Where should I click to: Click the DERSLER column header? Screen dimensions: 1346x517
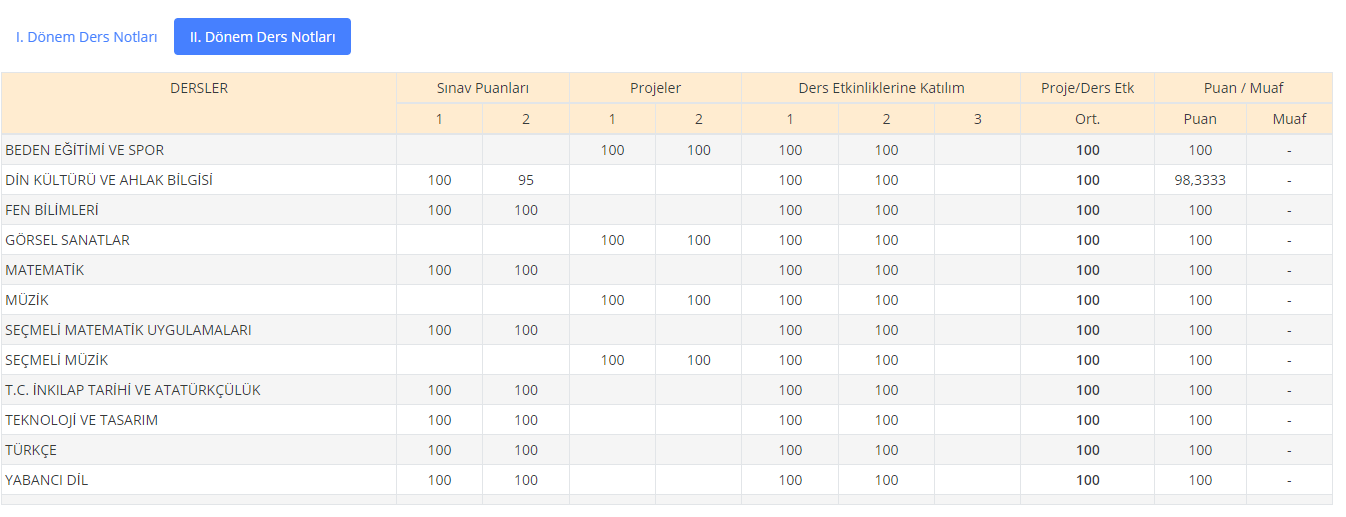199,88
